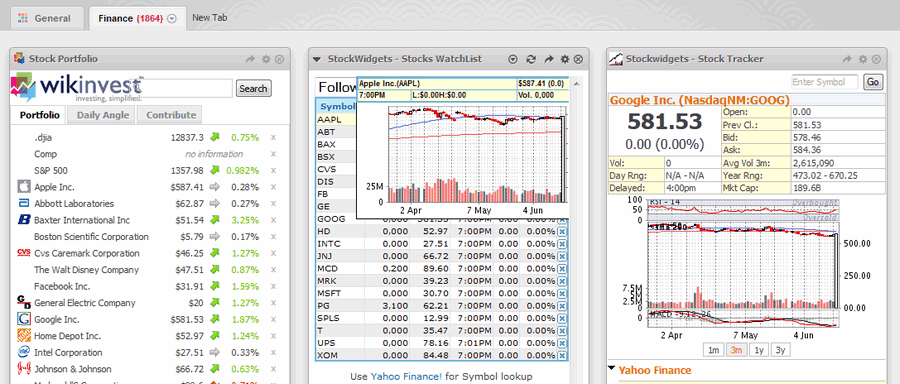Remove .djia from portfolio
Viewport: 900px width, 384px height.
(273, 138)
